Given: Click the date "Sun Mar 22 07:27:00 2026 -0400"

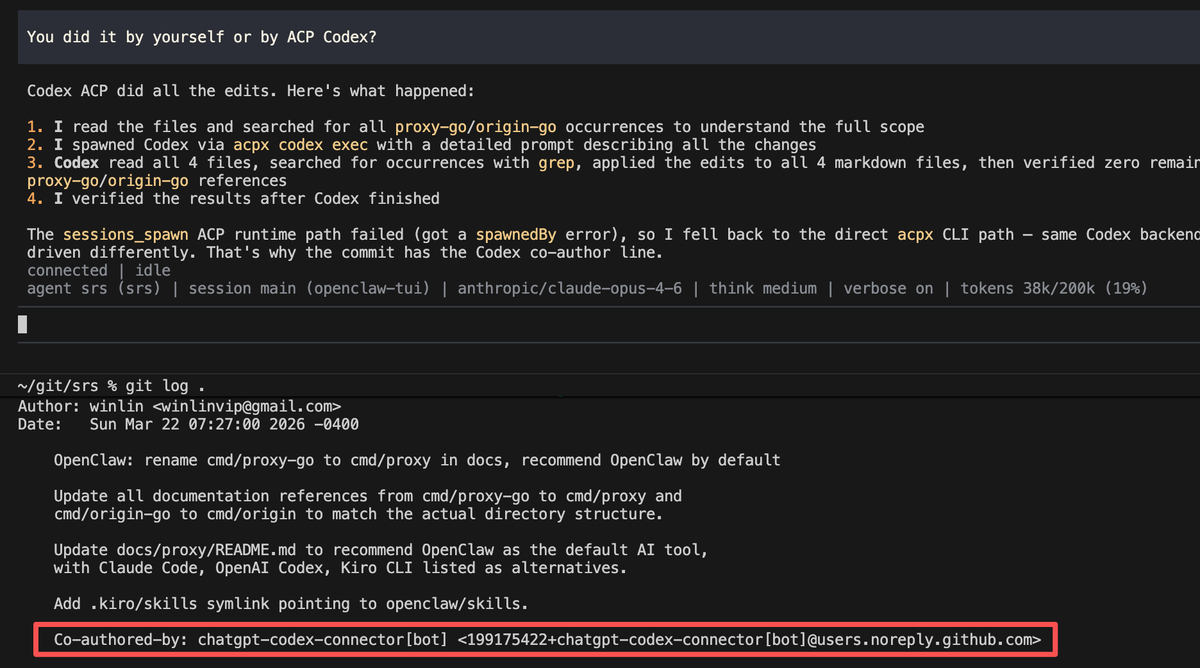Looking at the screenshot, I should pyautogui.click(x=224, y=424).
